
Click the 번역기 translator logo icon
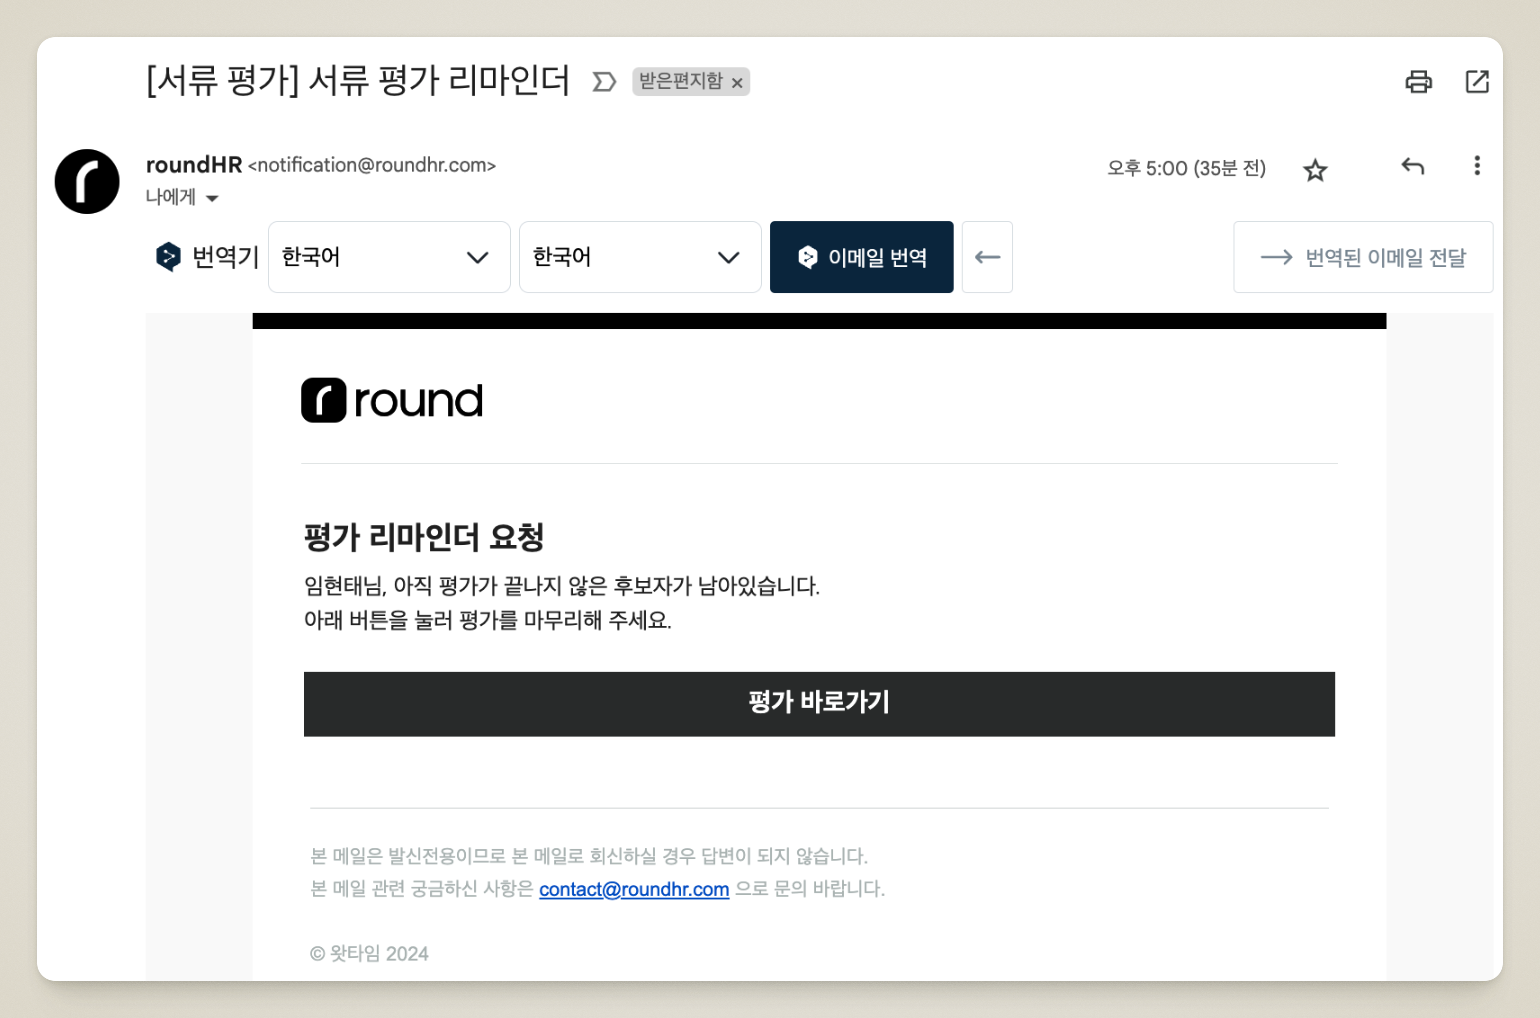pos(168,257)
